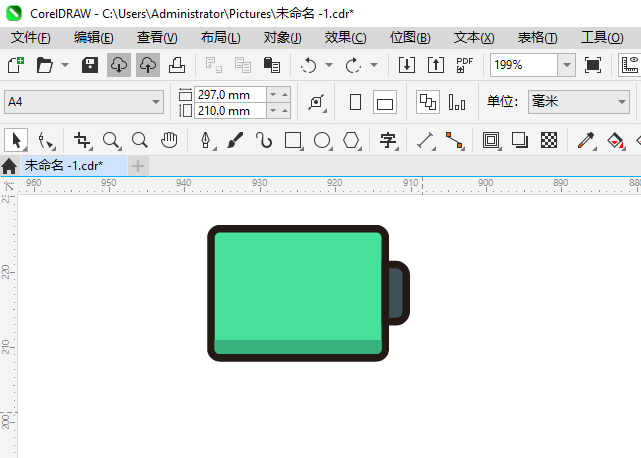Print the document
Viewport: 641px width, 458px height.
coord(177,65)
